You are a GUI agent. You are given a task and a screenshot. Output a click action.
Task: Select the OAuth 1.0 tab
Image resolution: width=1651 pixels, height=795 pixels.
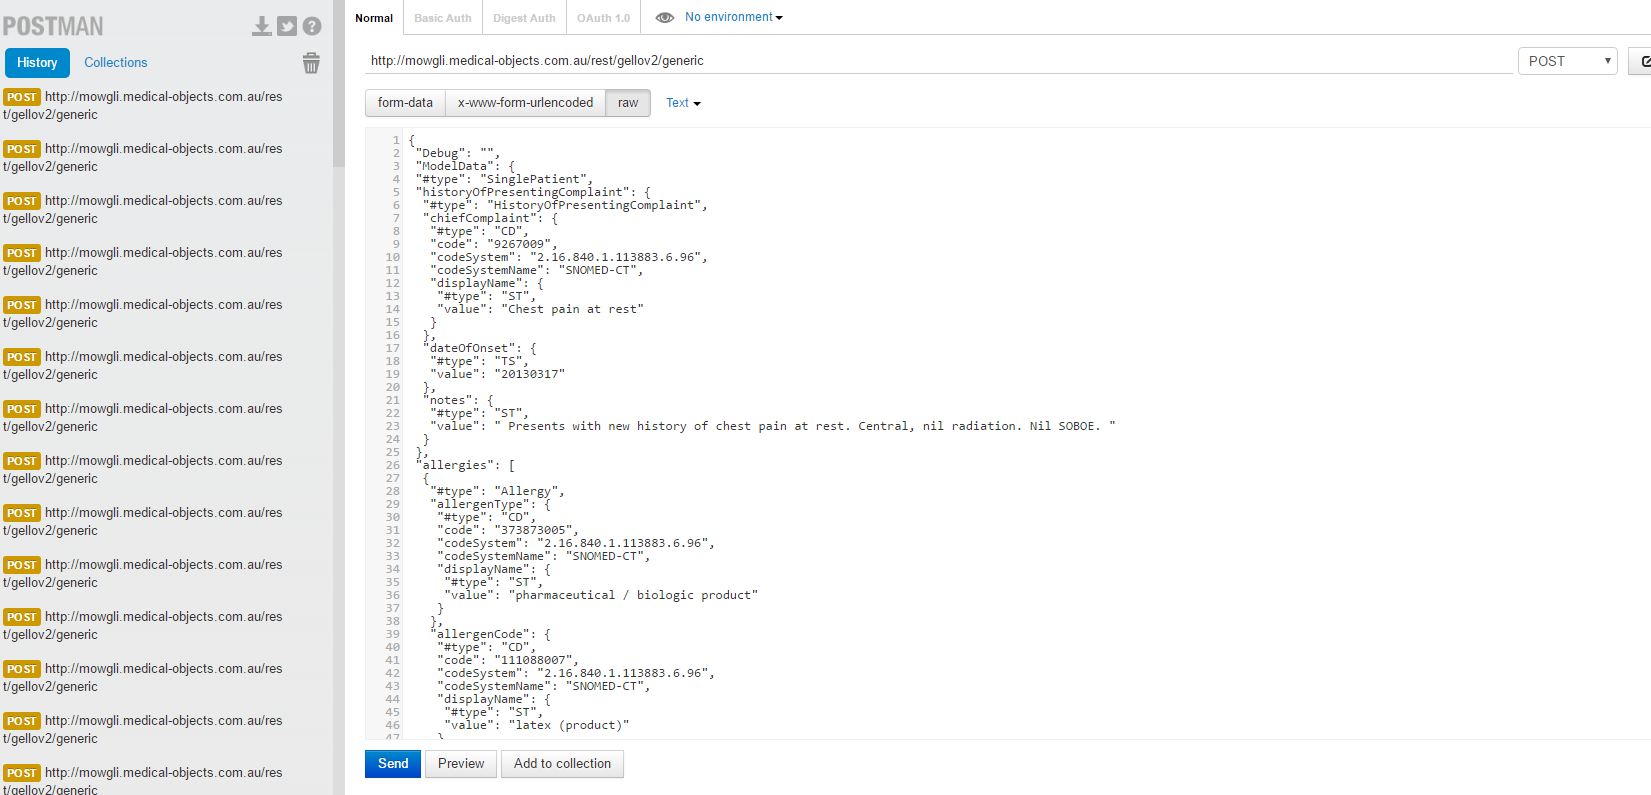tap(603, 18)
